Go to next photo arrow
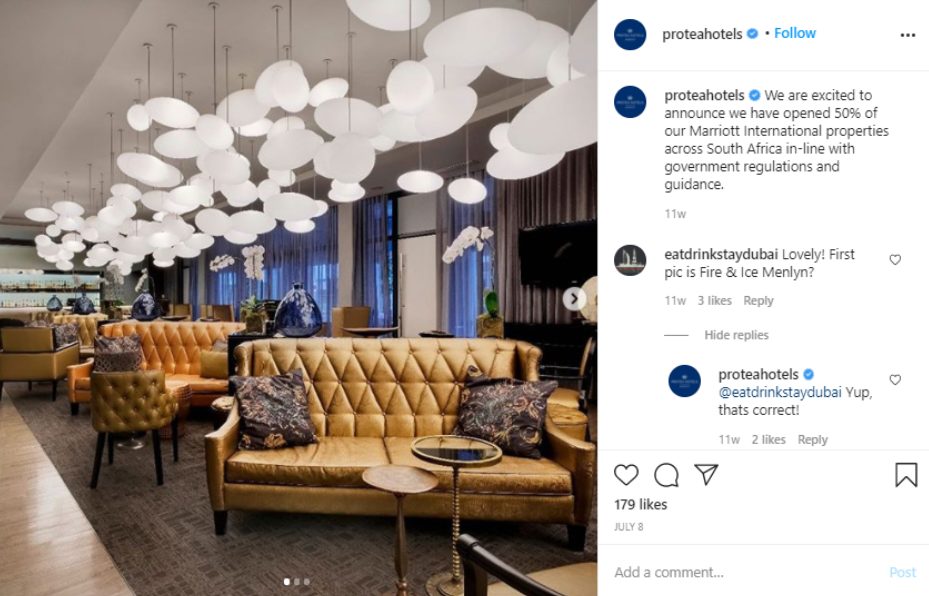Image resolution: width=929 pixels, height=596 pixels. [x=574, y=299]
